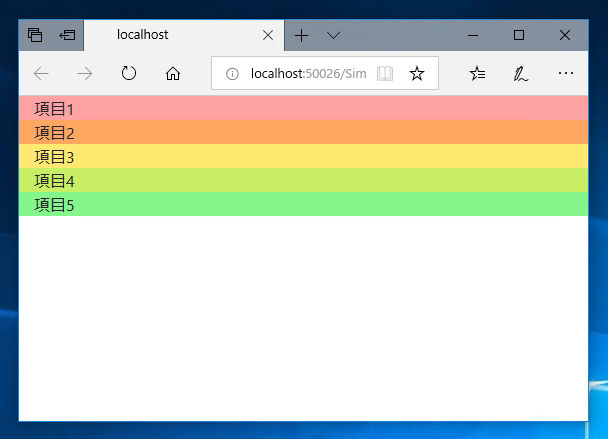The image size is (608, 439).
Task: Minimize the Edge browser window
Action: point(473,35)
